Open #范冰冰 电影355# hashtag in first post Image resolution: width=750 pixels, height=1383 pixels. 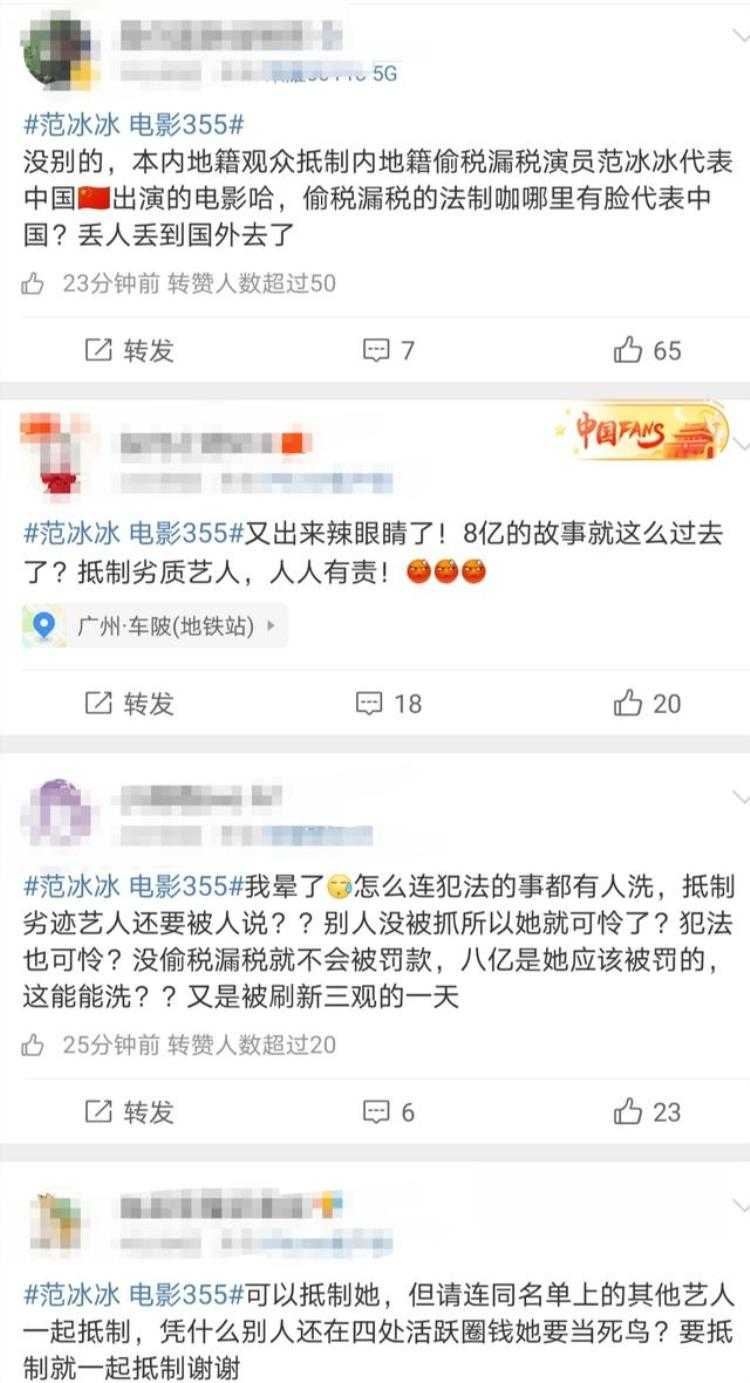pyautogui.click(x=133, y=126)
